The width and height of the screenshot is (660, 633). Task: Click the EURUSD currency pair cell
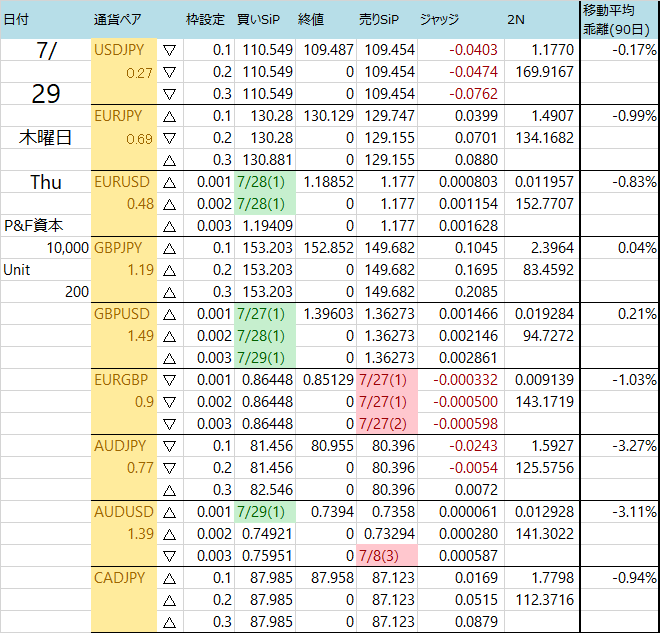click(122, 182)
